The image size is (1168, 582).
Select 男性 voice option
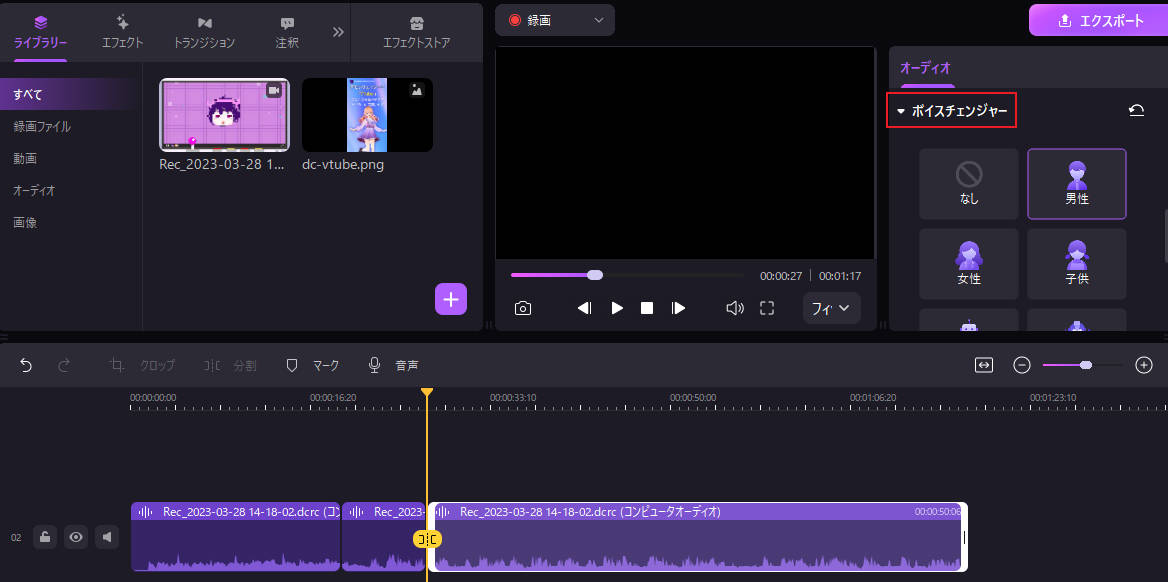[1076, 184]
